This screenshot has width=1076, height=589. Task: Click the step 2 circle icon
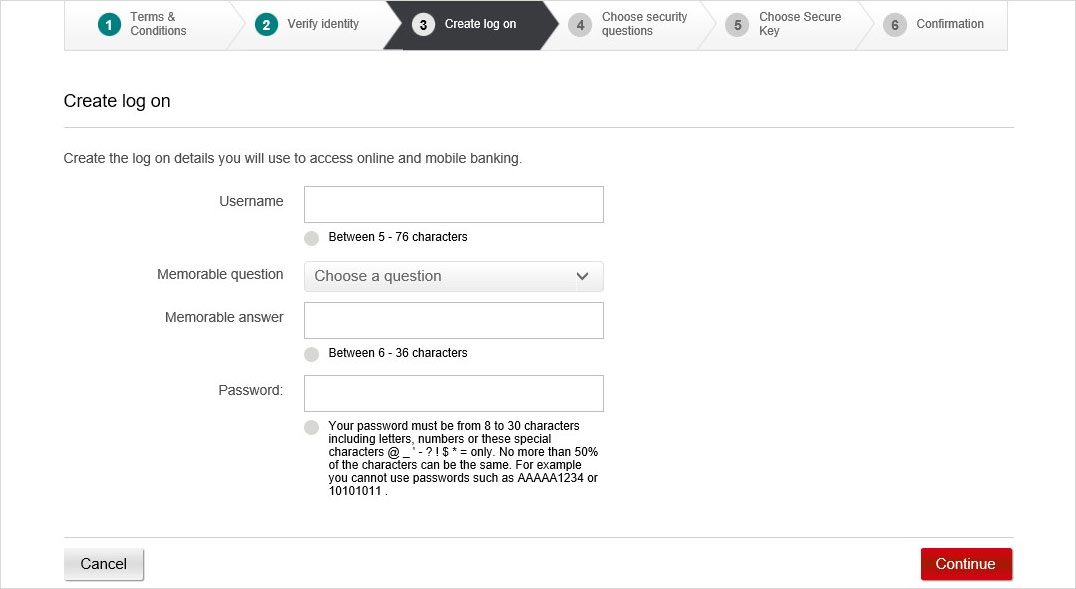(266, 25)
